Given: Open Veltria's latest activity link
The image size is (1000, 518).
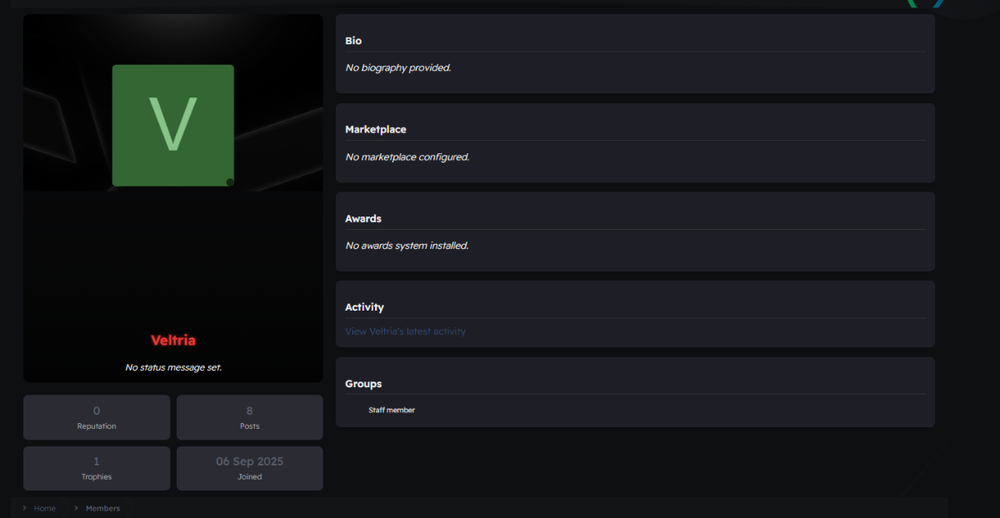Looking at the screenshot, I should pyautogui.click(x=405, y=331).
